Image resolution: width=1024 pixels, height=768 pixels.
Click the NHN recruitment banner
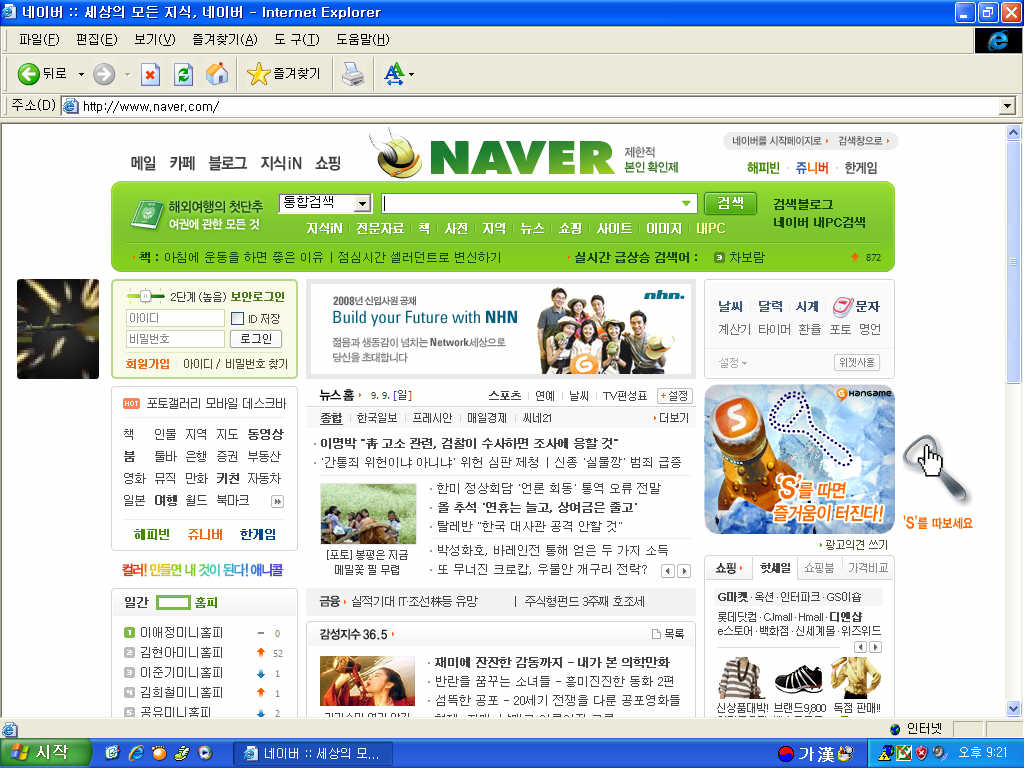pyautogui.click(x=502, y=330)
